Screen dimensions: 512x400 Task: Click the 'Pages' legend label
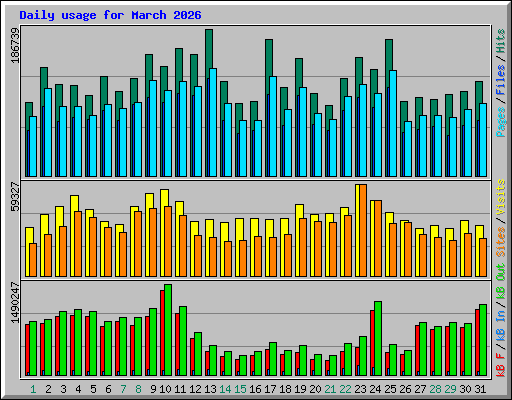click(x=500, y=122)
